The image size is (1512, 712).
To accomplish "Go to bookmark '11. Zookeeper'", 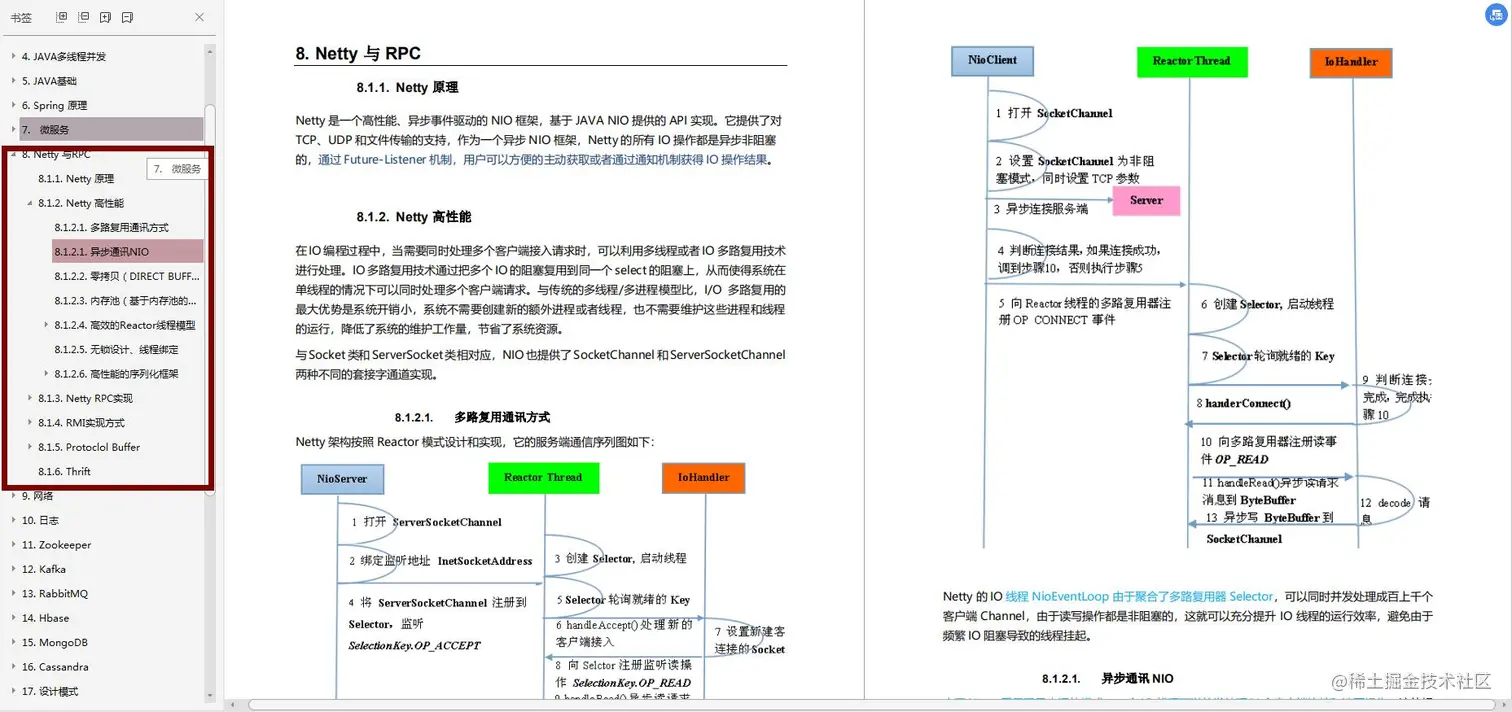I will 56,545.
